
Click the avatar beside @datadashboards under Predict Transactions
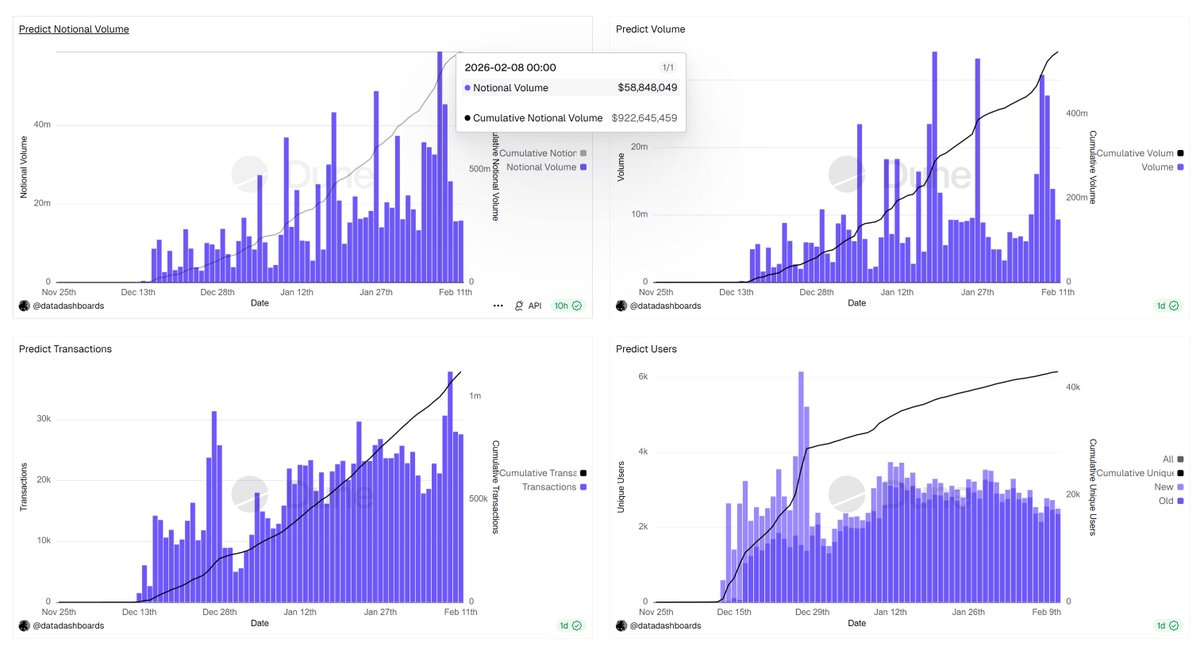(x=24, y=625)
